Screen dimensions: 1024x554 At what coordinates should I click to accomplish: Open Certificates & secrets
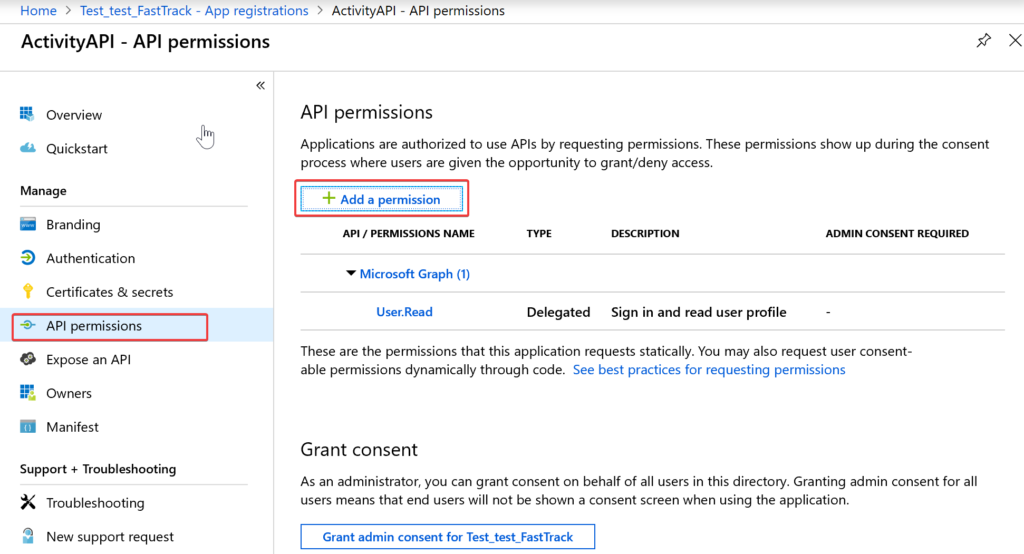pos(109,292)
